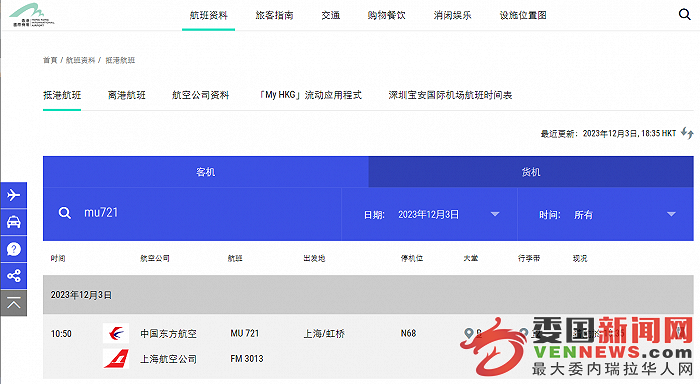Click the 2023年12月3日 date group row
Viewport: 700px width, 384px height.
(368, 295)
